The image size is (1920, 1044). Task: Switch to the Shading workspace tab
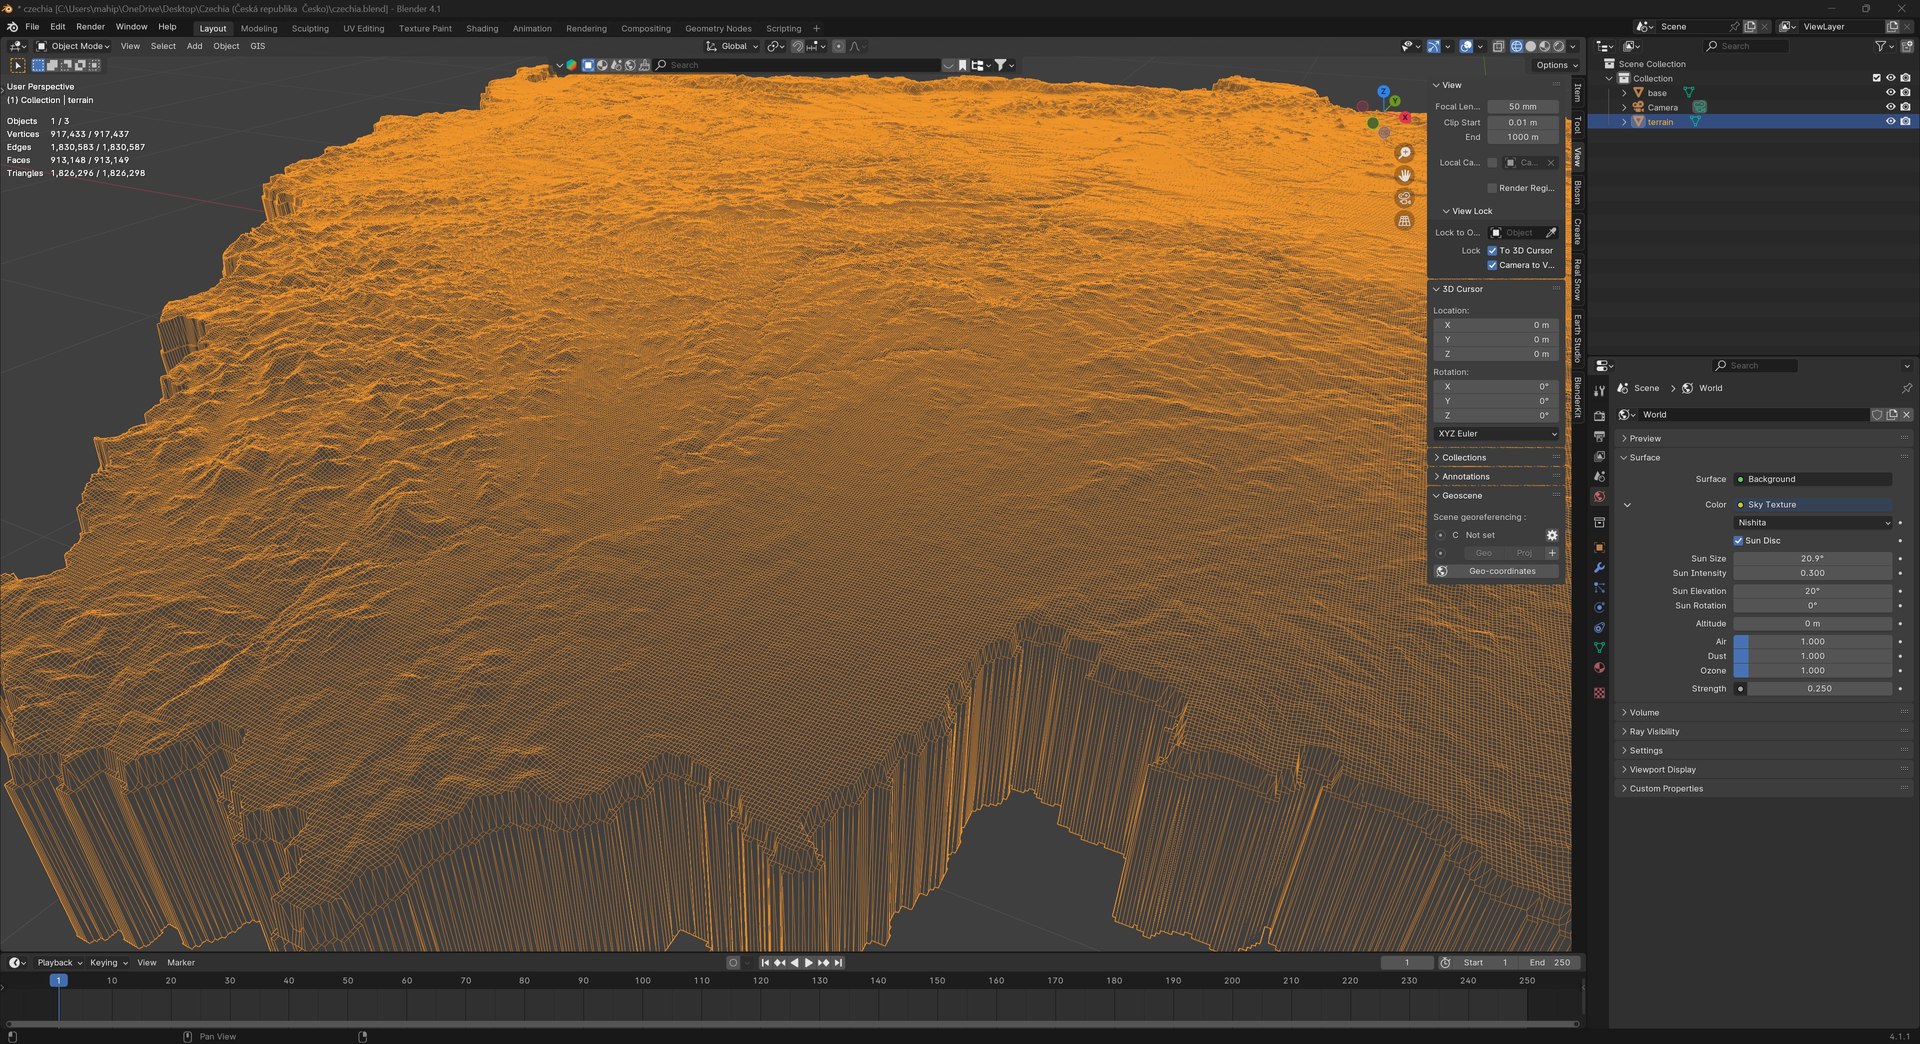482,28
